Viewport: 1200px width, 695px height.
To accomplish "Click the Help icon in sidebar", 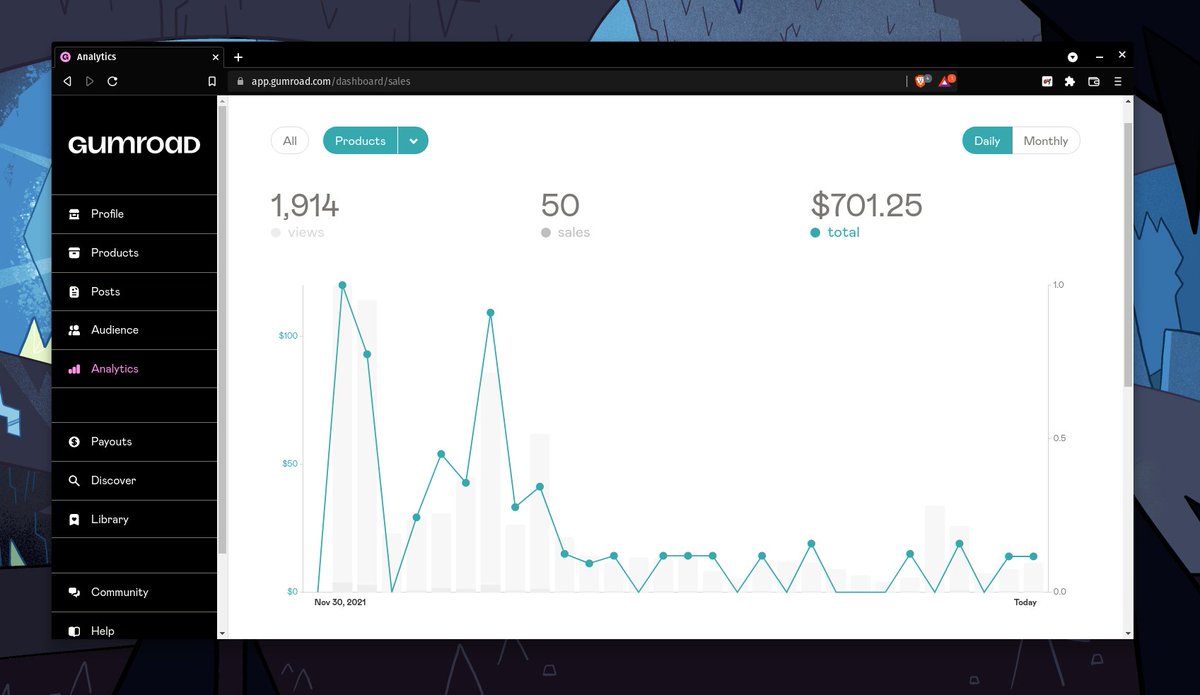I will [74, 631].
